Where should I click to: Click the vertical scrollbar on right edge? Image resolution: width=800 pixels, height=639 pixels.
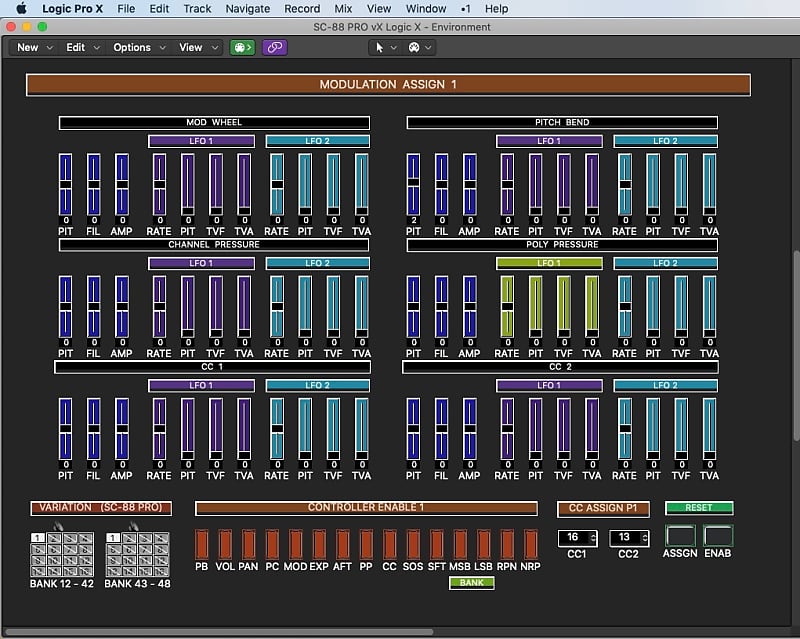point(796,346)
